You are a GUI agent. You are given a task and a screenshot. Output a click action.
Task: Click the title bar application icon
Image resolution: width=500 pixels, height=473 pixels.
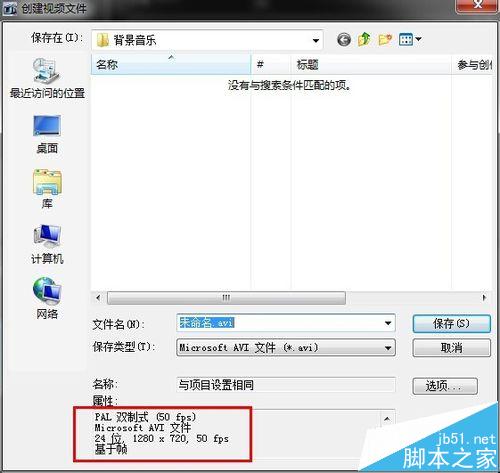[10, 8]
